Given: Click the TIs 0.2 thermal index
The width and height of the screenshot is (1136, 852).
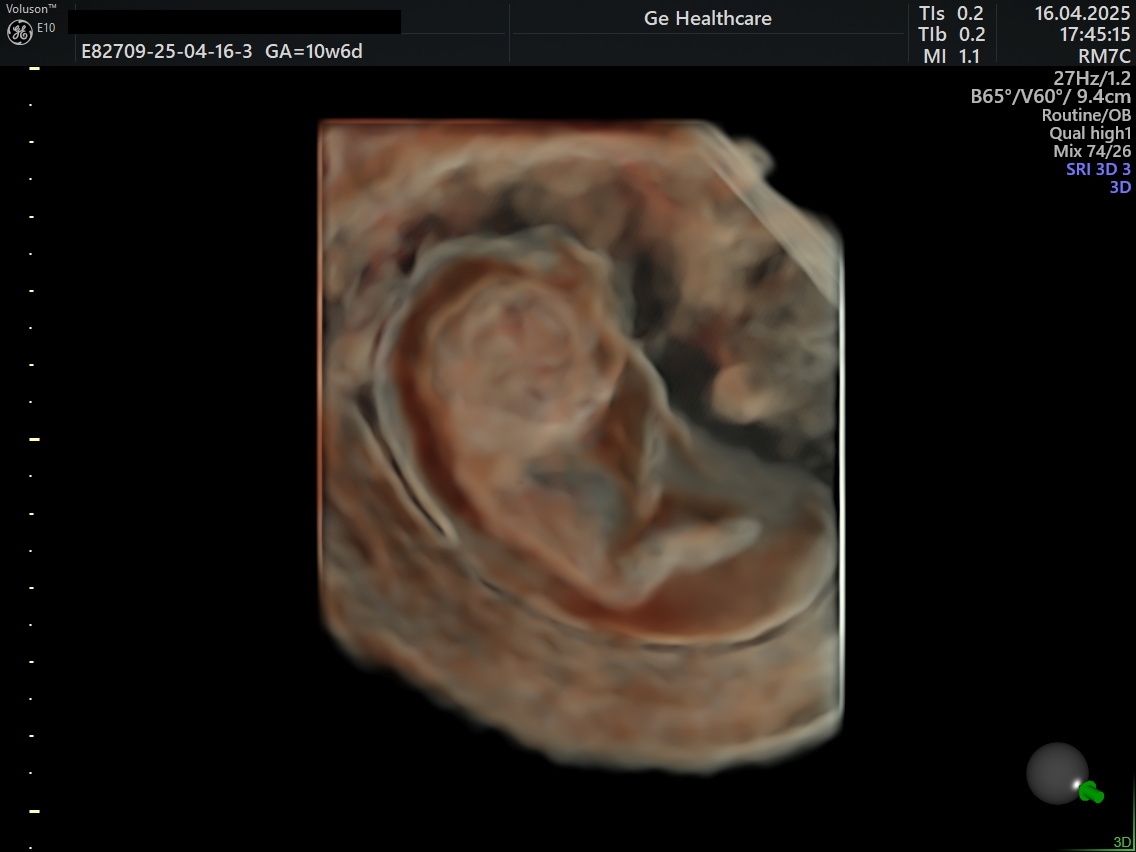Looking at the screenshot, I should (951, 13).
